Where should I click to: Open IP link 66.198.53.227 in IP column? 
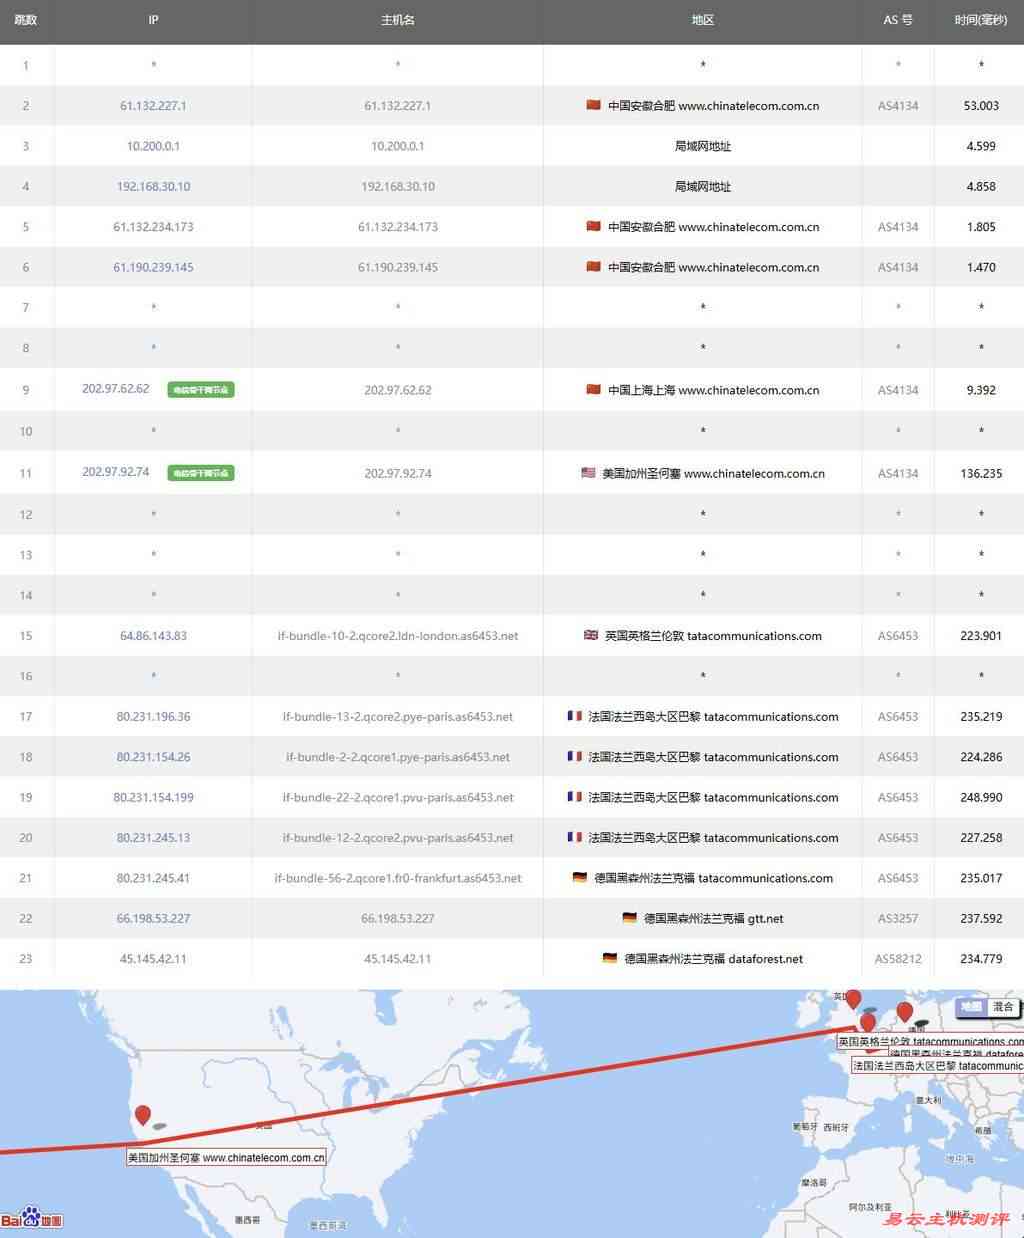pyautogui.click(x=153, y=918)
